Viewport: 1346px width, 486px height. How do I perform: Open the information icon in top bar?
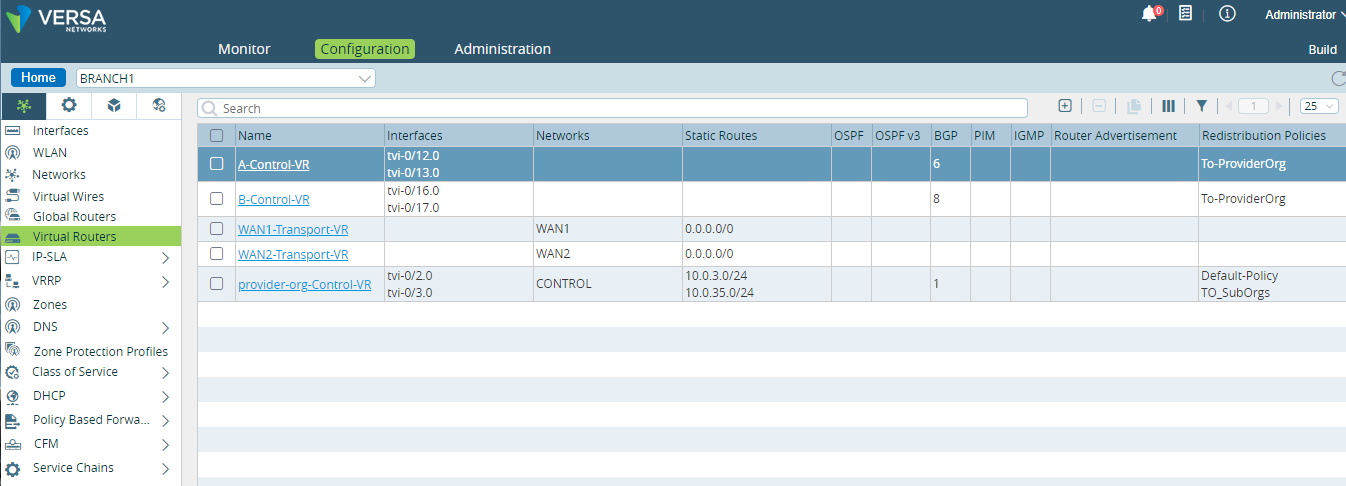(x=1227, y=13)
